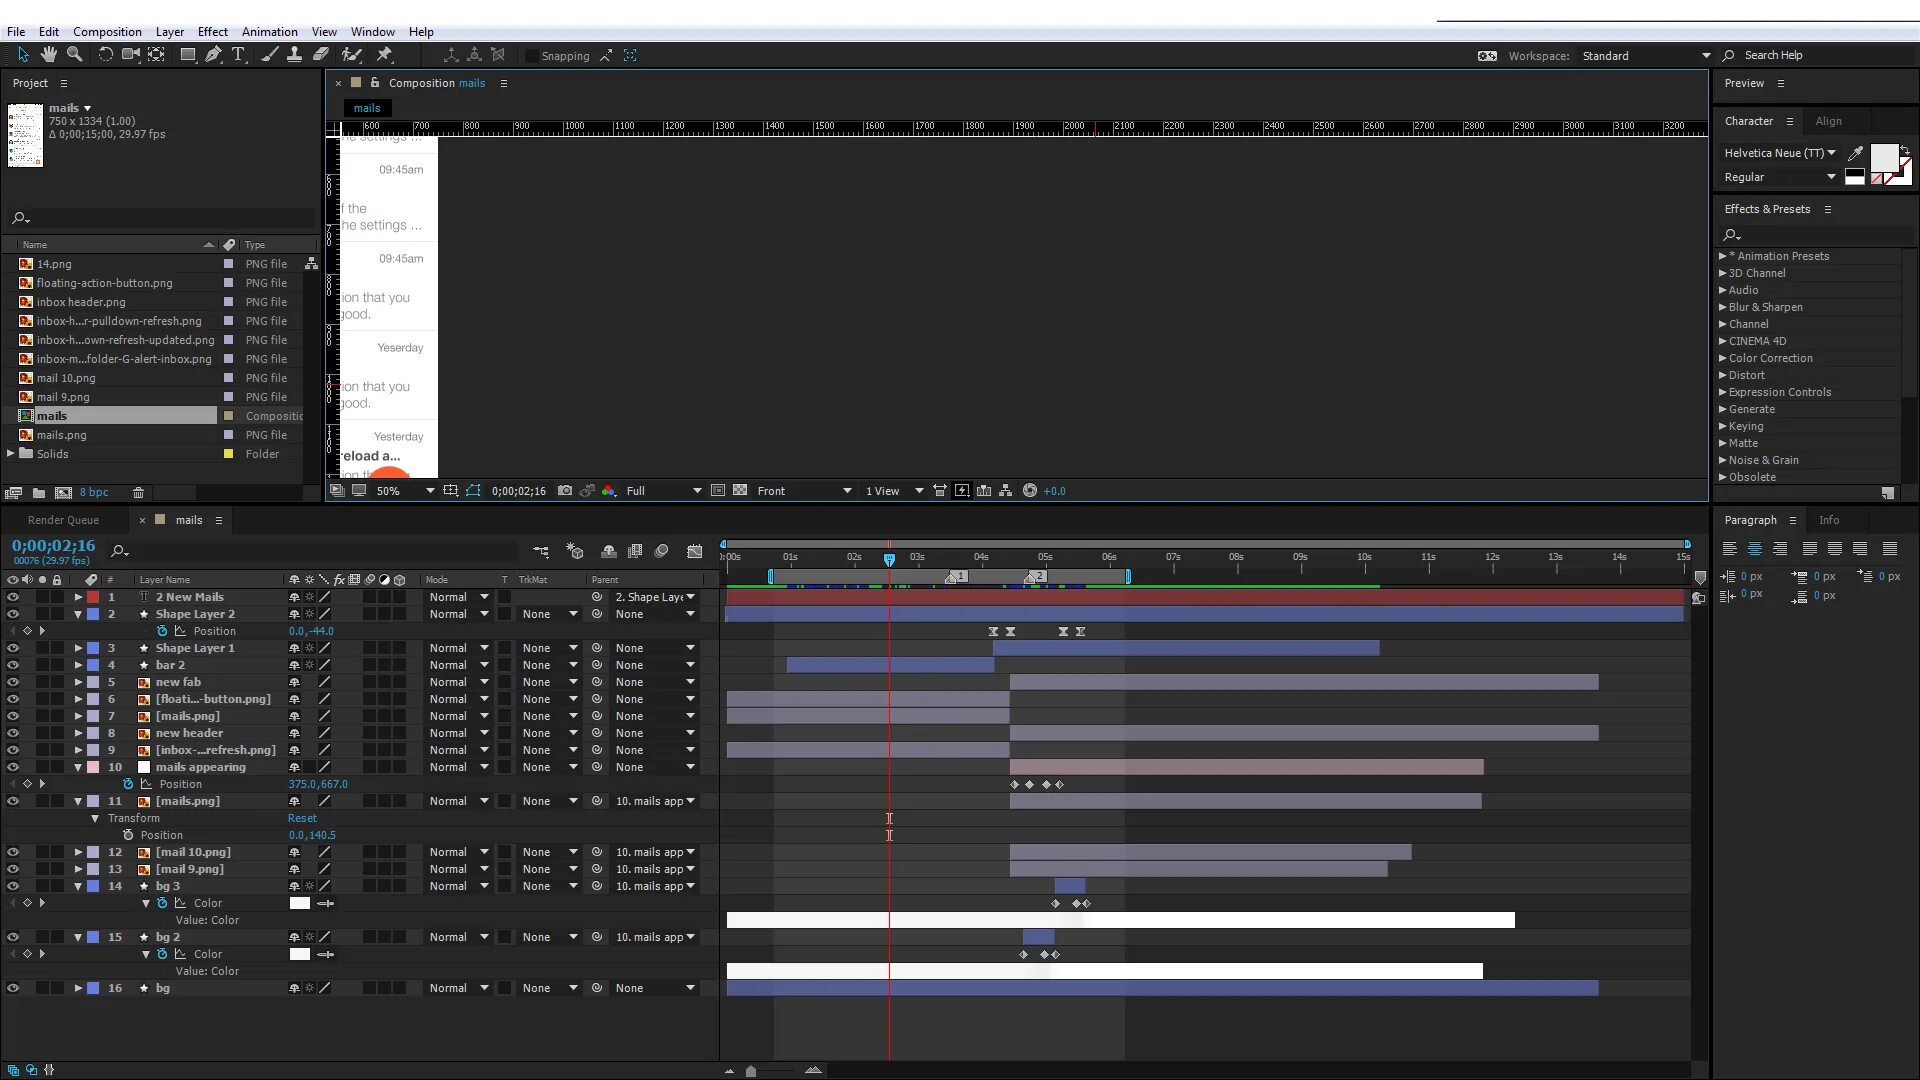The width and height of the screenshot is (1920, 1080).
Task: Select the Zoom tool in toolbar
Action: pos(74,55)
